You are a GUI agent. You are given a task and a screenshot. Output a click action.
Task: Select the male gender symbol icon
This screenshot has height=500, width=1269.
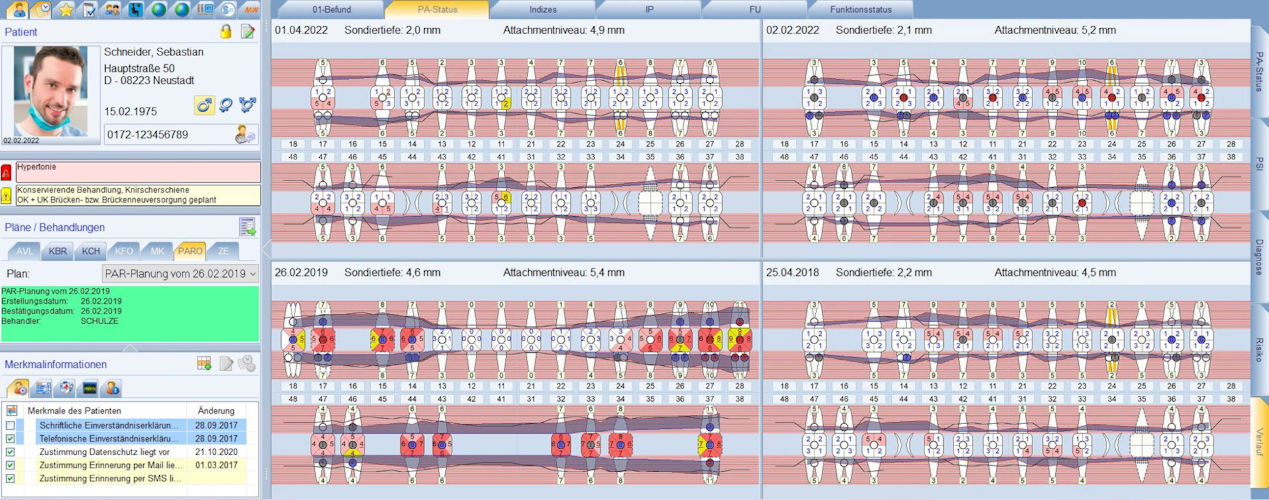203,105
